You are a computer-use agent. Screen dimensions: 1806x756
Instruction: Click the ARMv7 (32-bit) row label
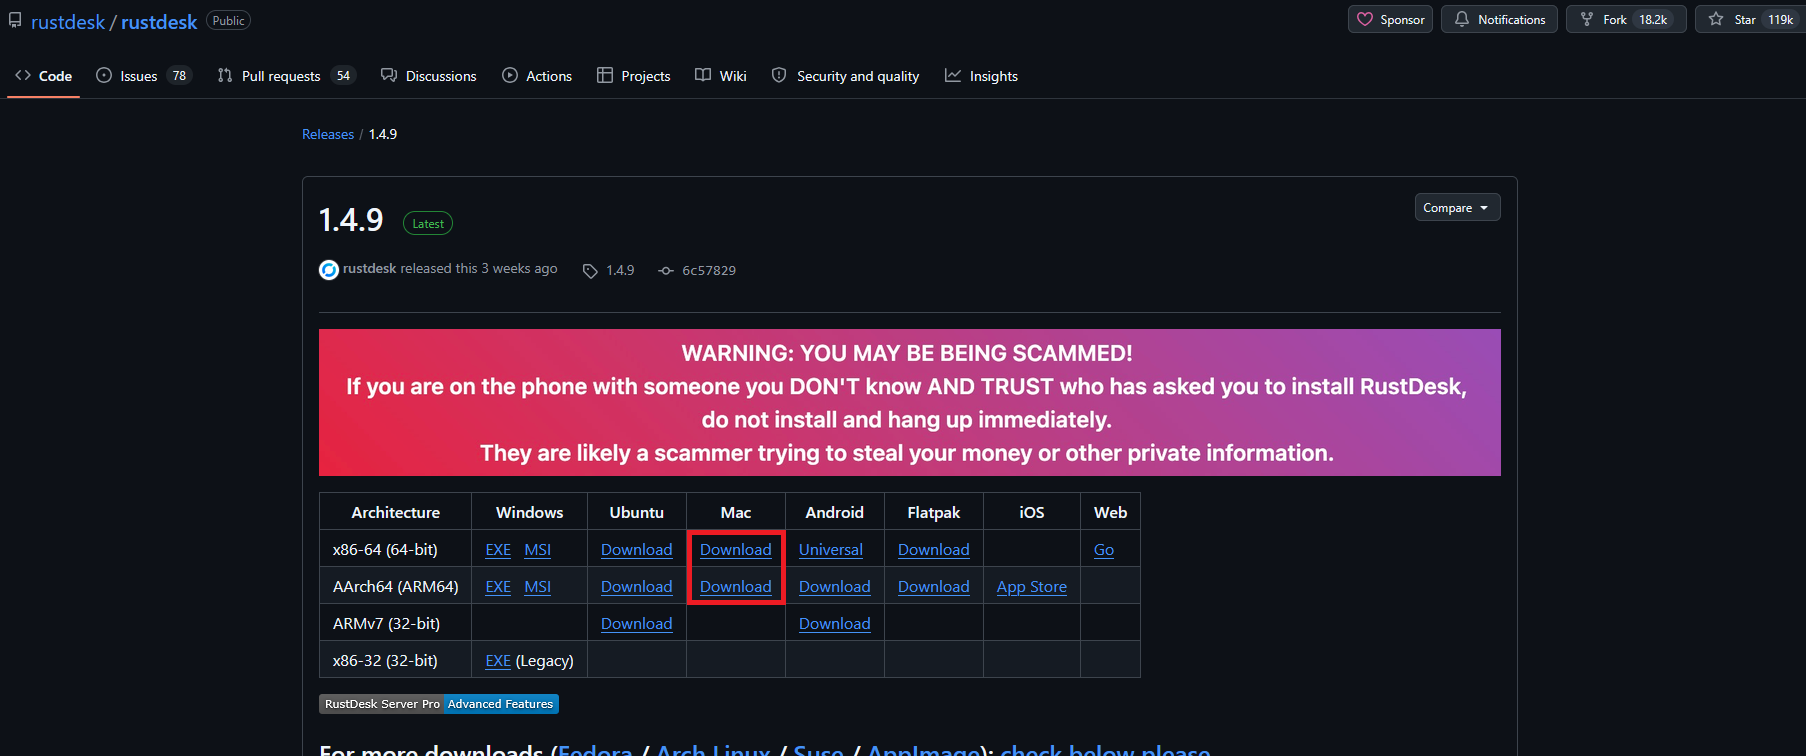tap(386, 624)
